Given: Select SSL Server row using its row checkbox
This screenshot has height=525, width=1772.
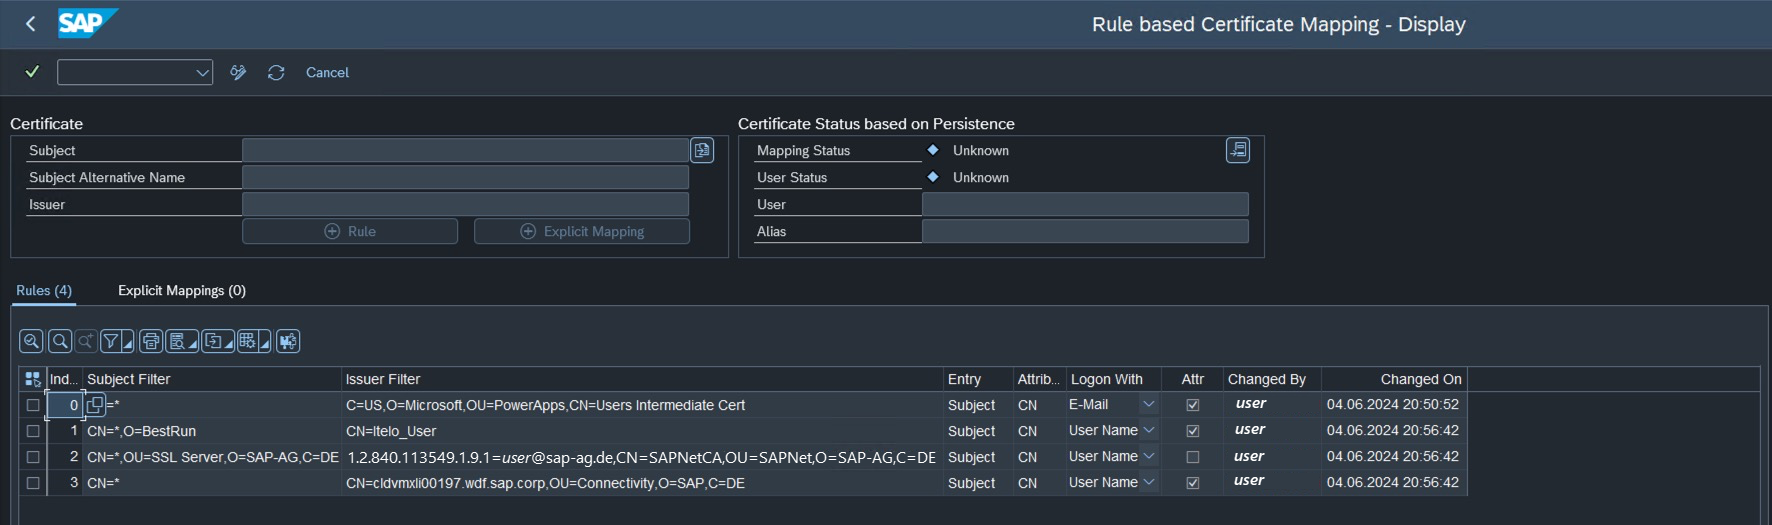Looking at the screenshot, I should 33,457.
